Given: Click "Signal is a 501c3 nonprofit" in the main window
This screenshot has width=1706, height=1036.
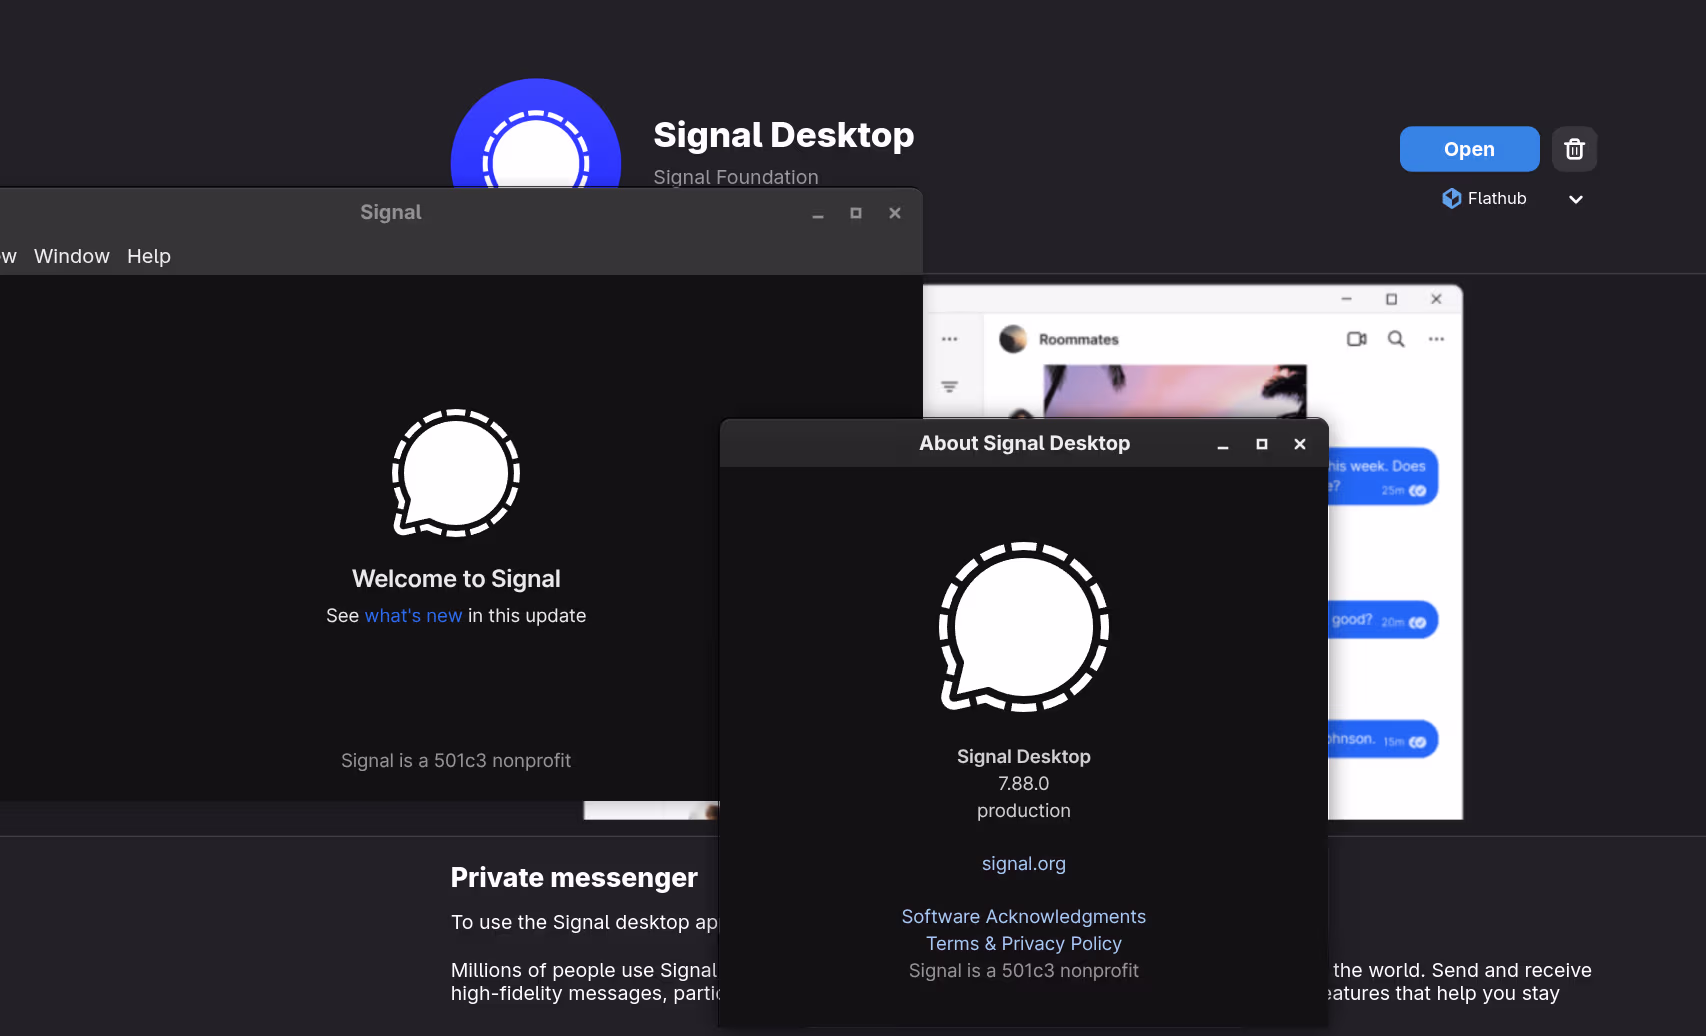Looking at the screenshot, I should [456, 761].
